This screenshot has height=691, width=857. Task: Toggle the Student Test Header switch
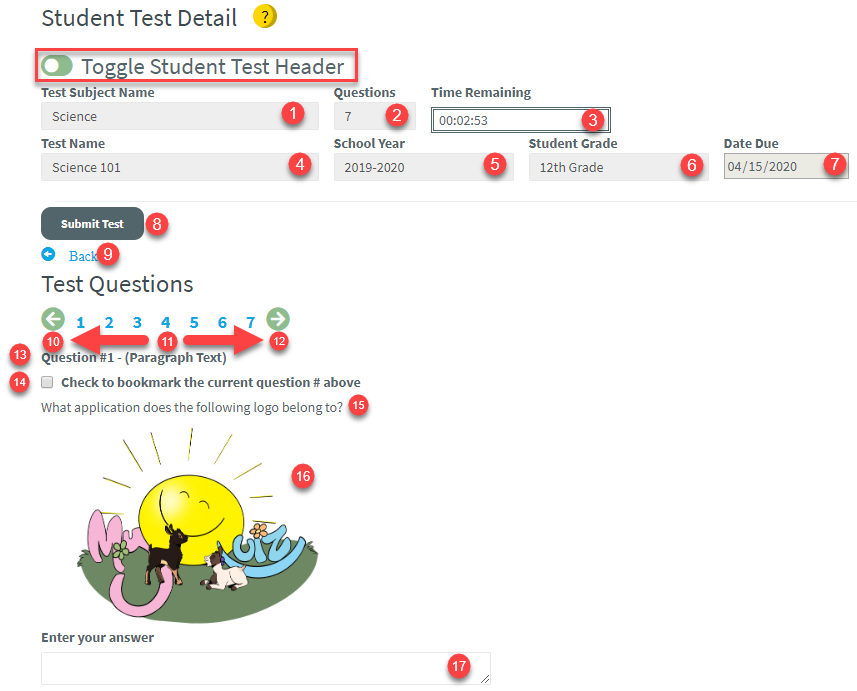pyautogui.click(x=57, y=64)
